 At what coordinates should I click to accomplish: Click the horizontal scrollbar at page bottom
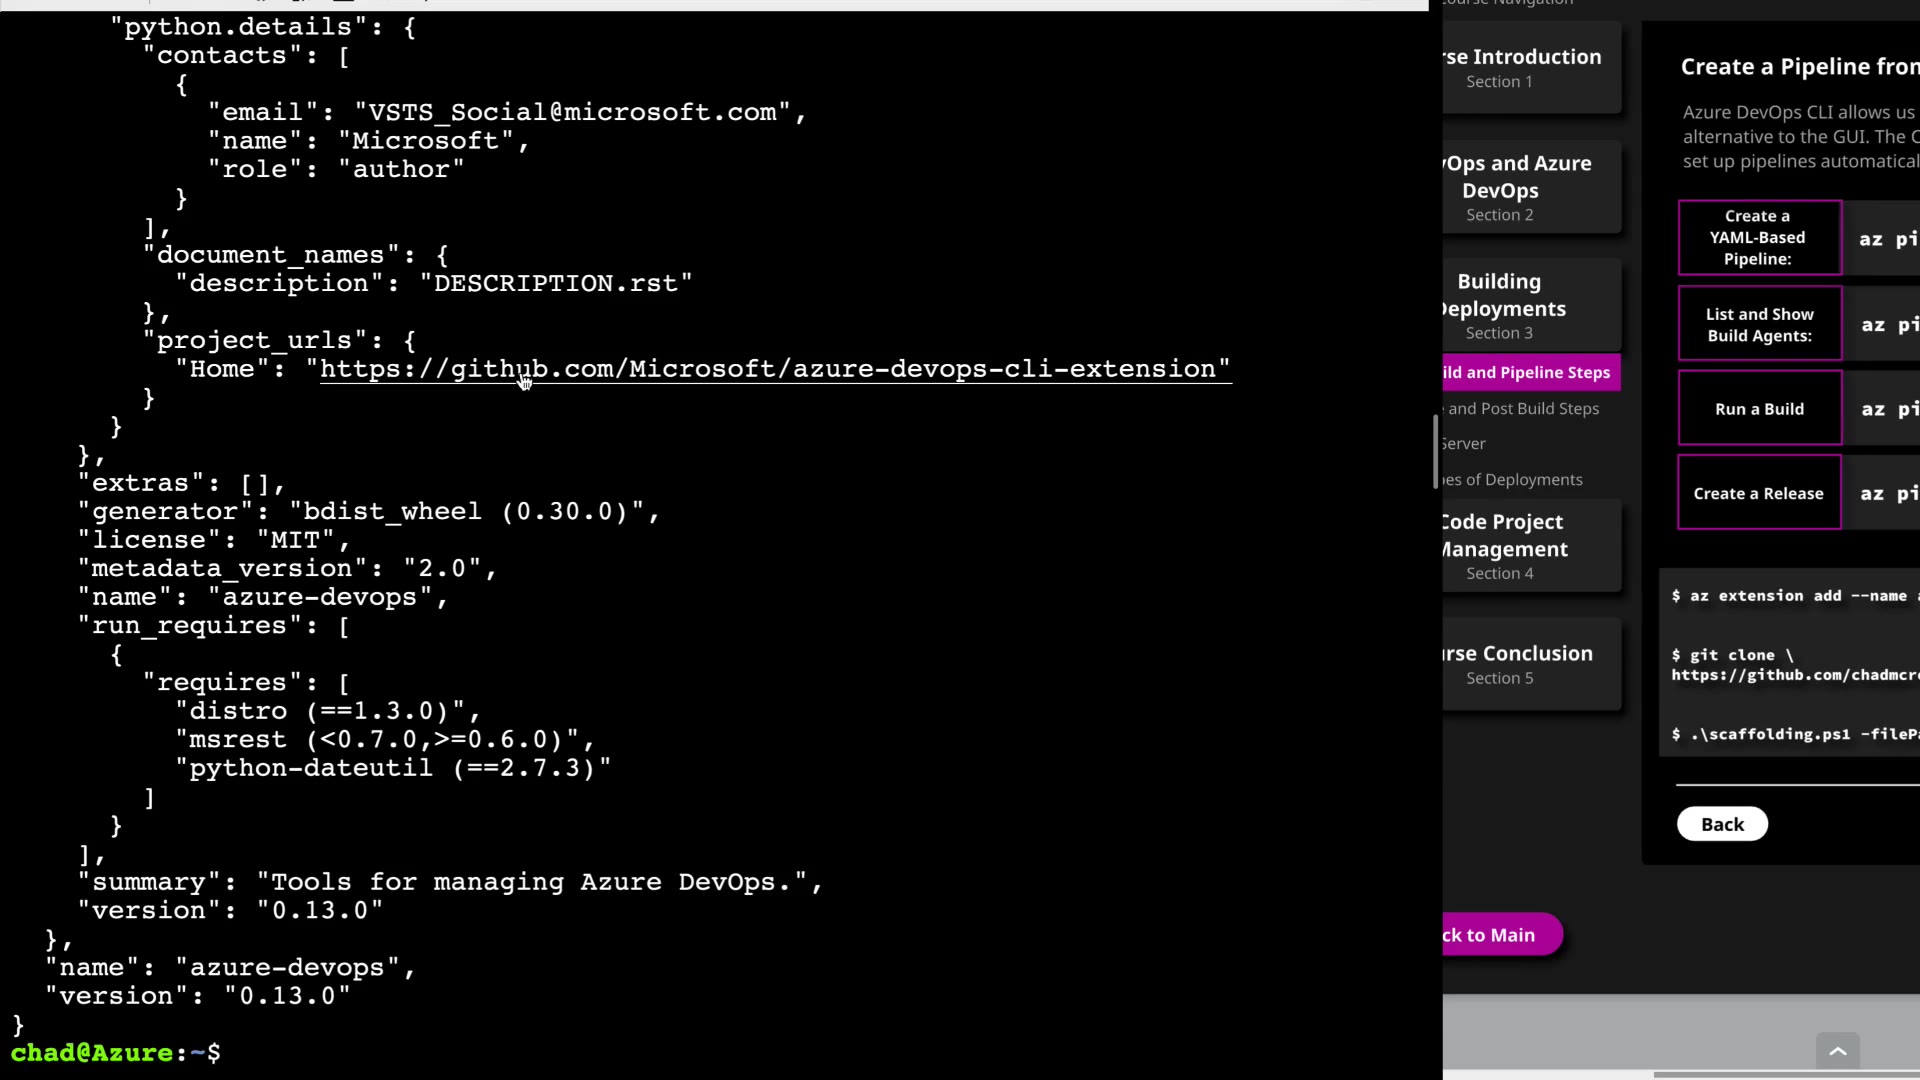pyautogui.click(x=1785, y=1075)
